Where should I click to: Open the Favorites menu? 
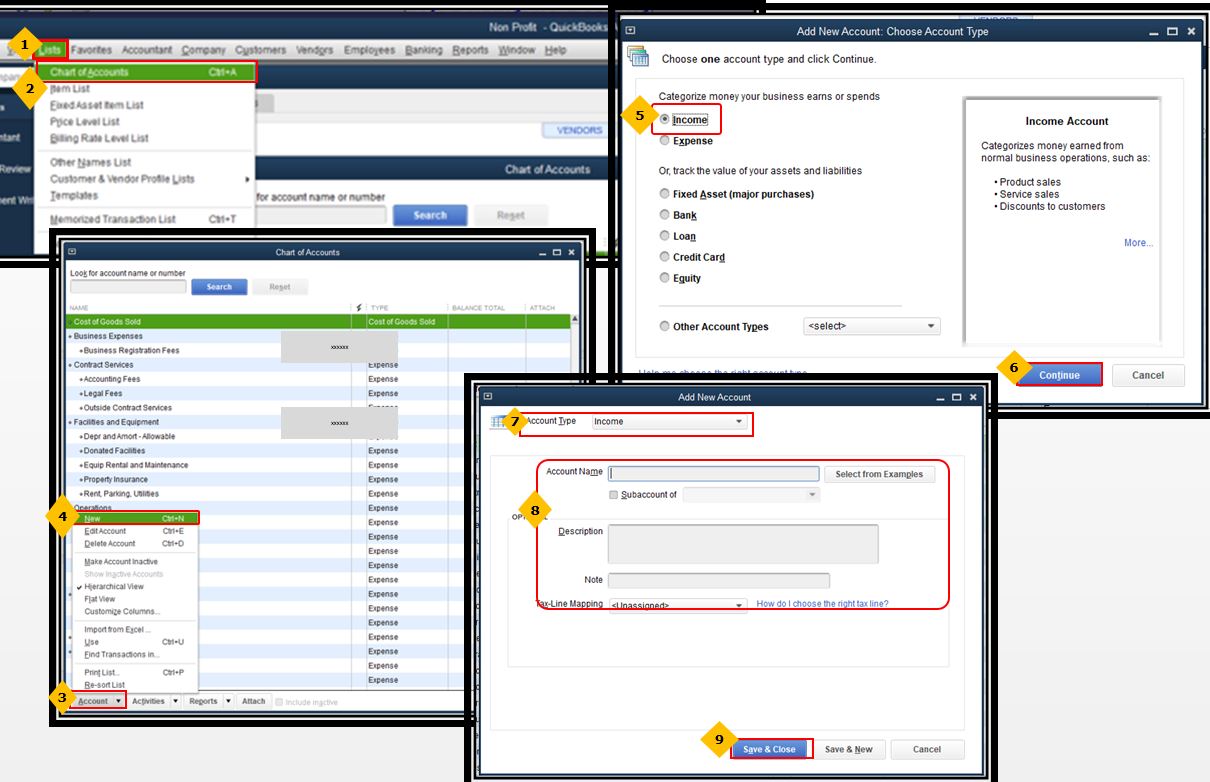click(91, 50)
